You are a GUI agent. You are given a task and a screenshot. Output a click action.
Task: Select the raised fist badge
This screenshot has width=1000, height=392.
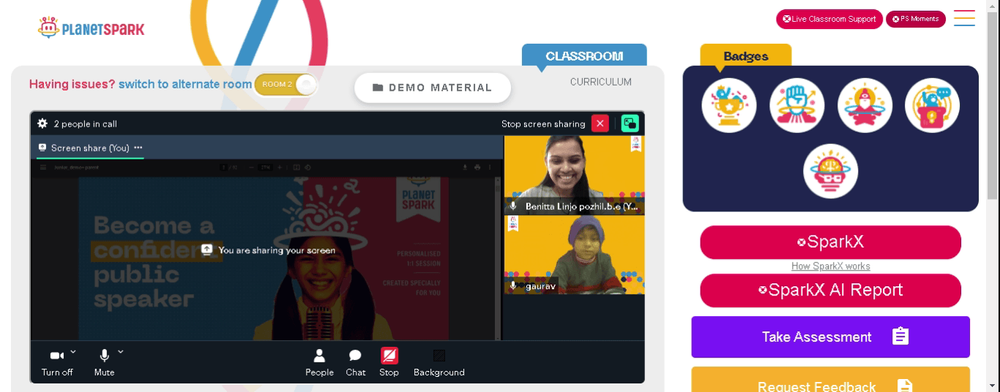(797, 105)
